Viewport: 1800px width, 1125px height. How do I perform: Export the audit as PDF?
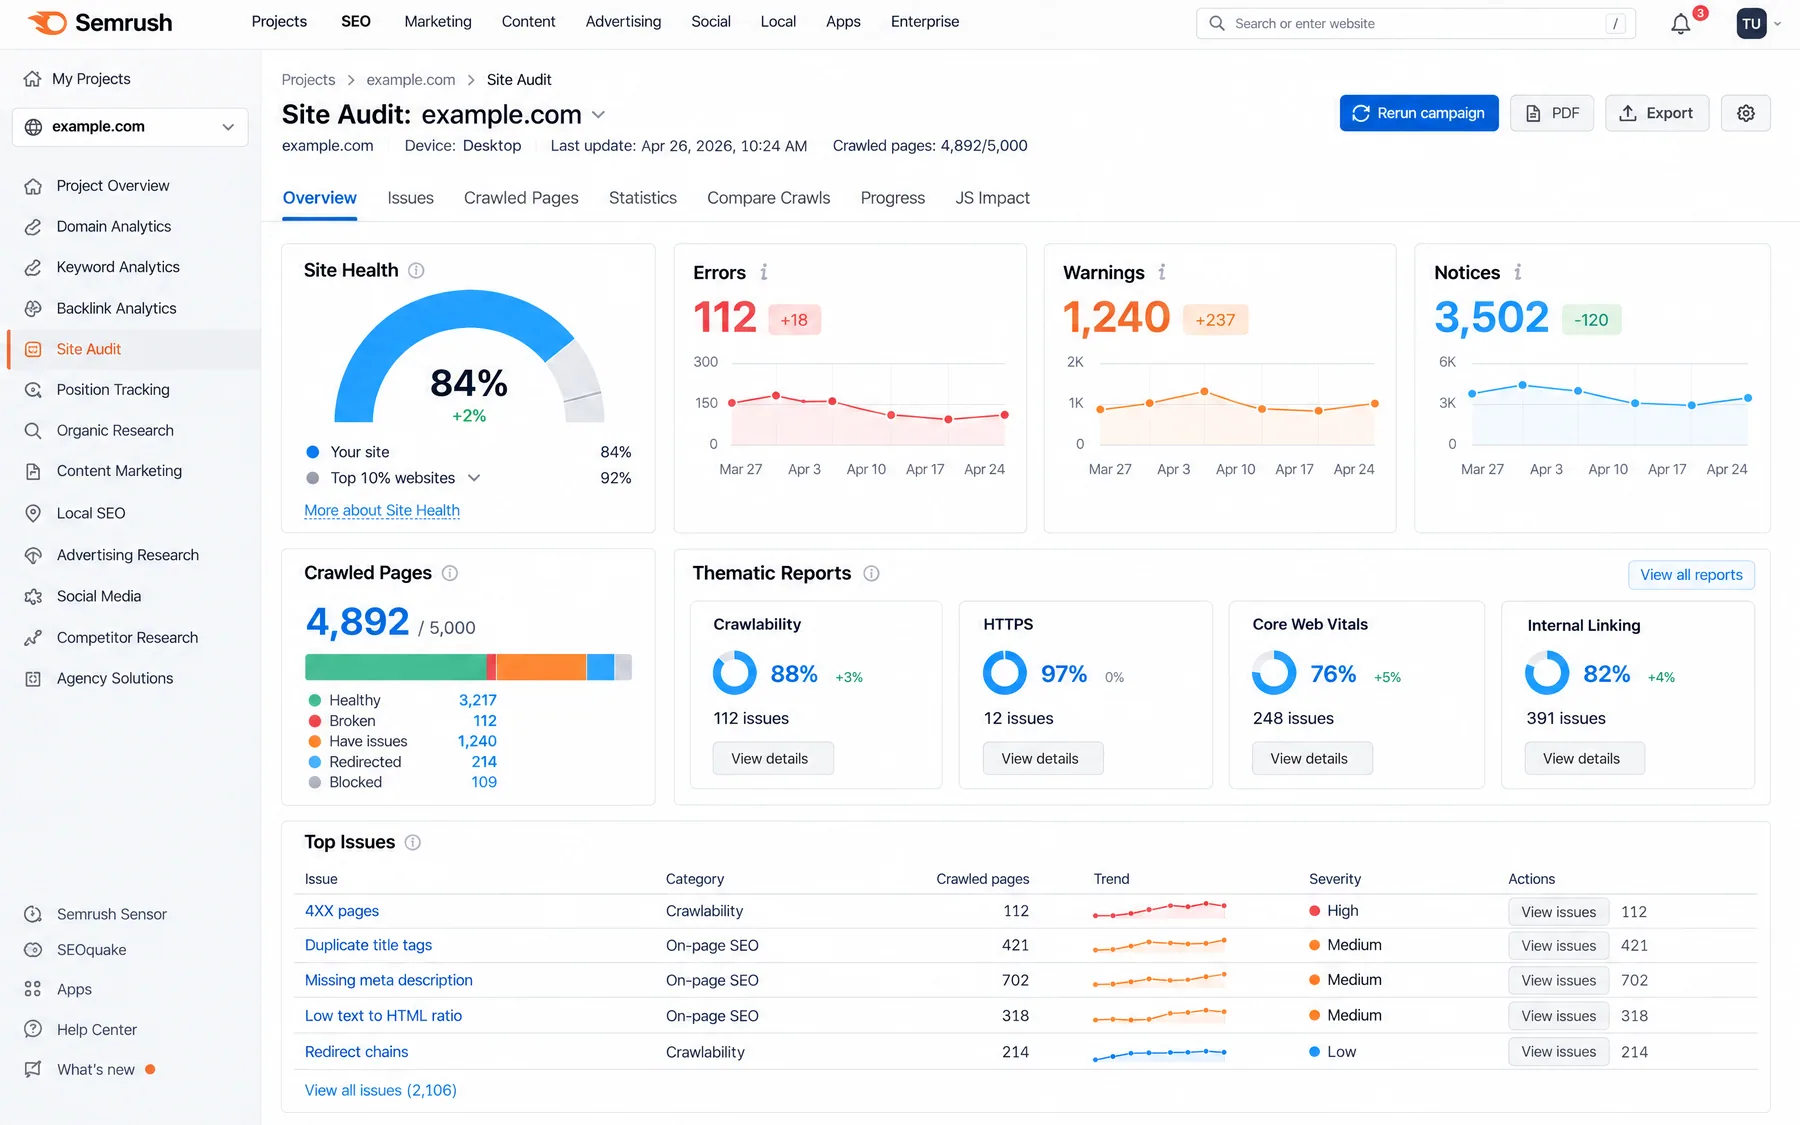[1552, 113]
